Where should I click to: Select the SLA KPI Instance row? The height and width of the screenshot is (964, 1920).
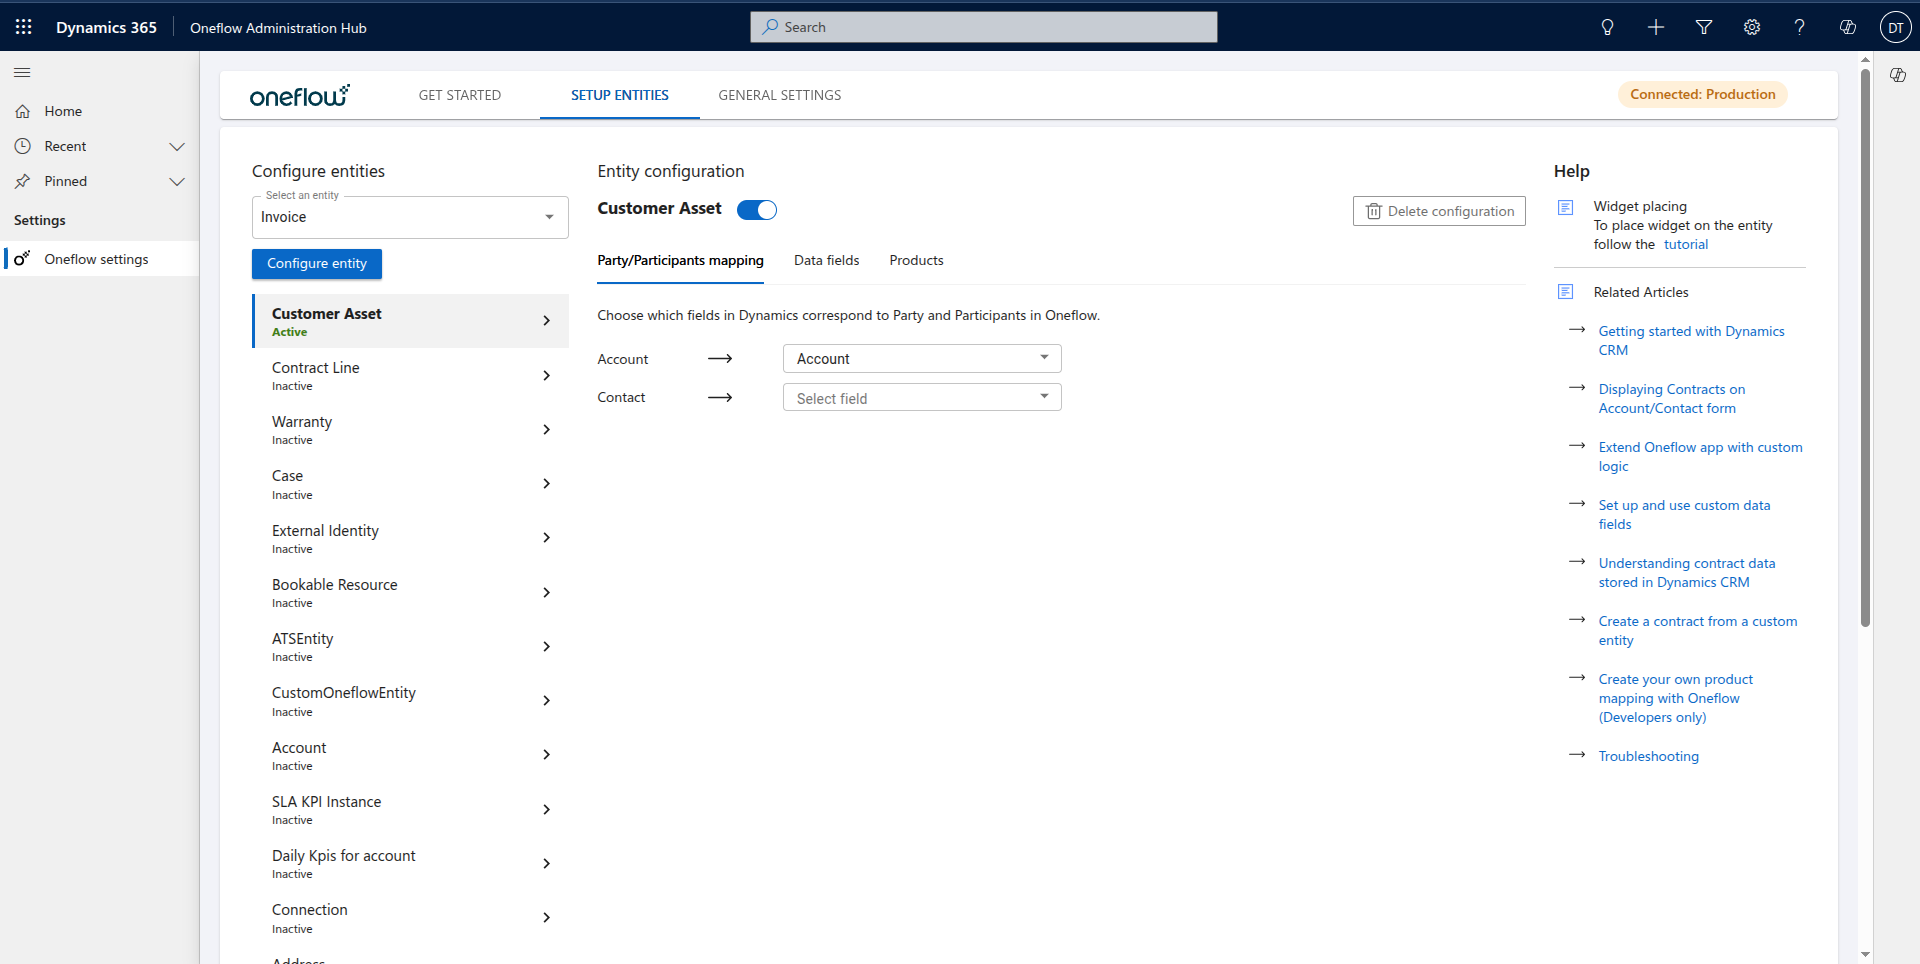click(x=411, y=809)
